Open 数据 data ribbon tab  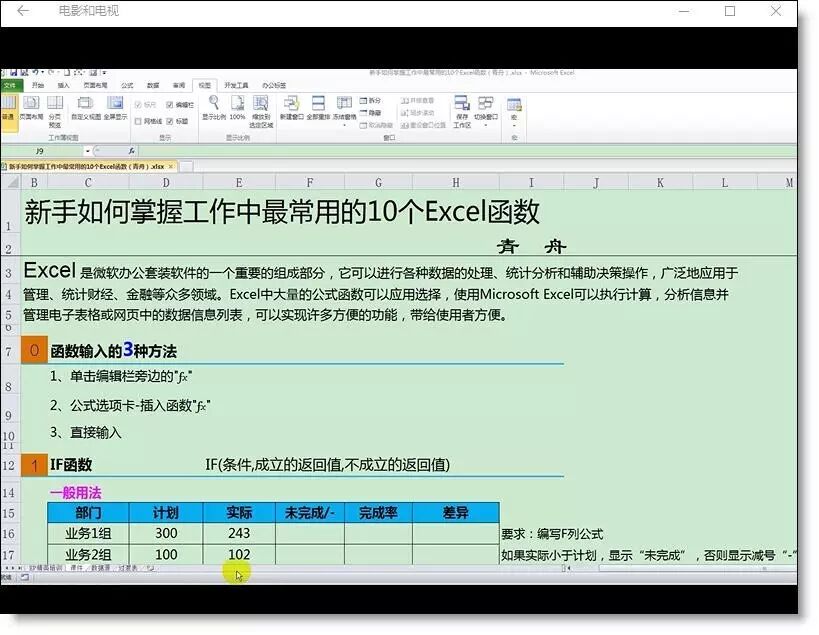(153, 85)
